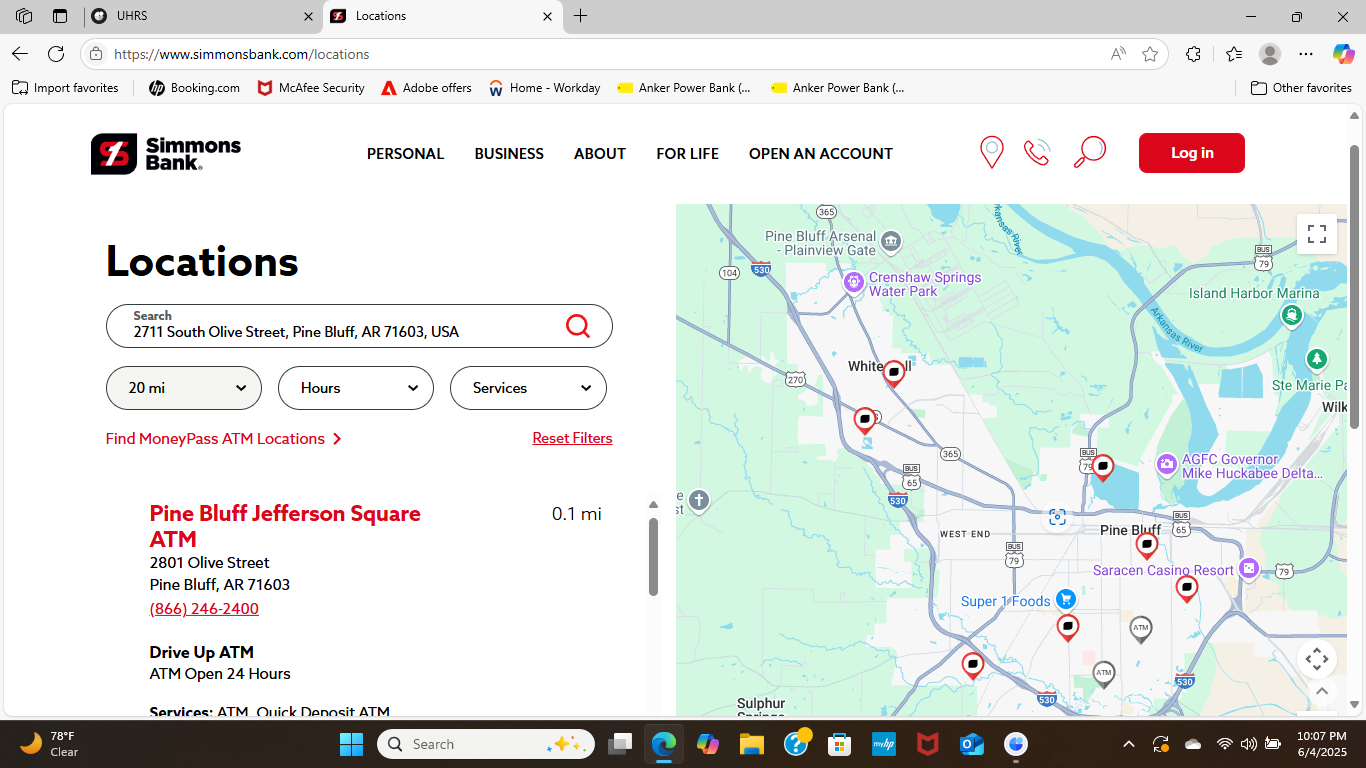Open a new browser tab
The image size is (1366, 768).
pos(581,16)
